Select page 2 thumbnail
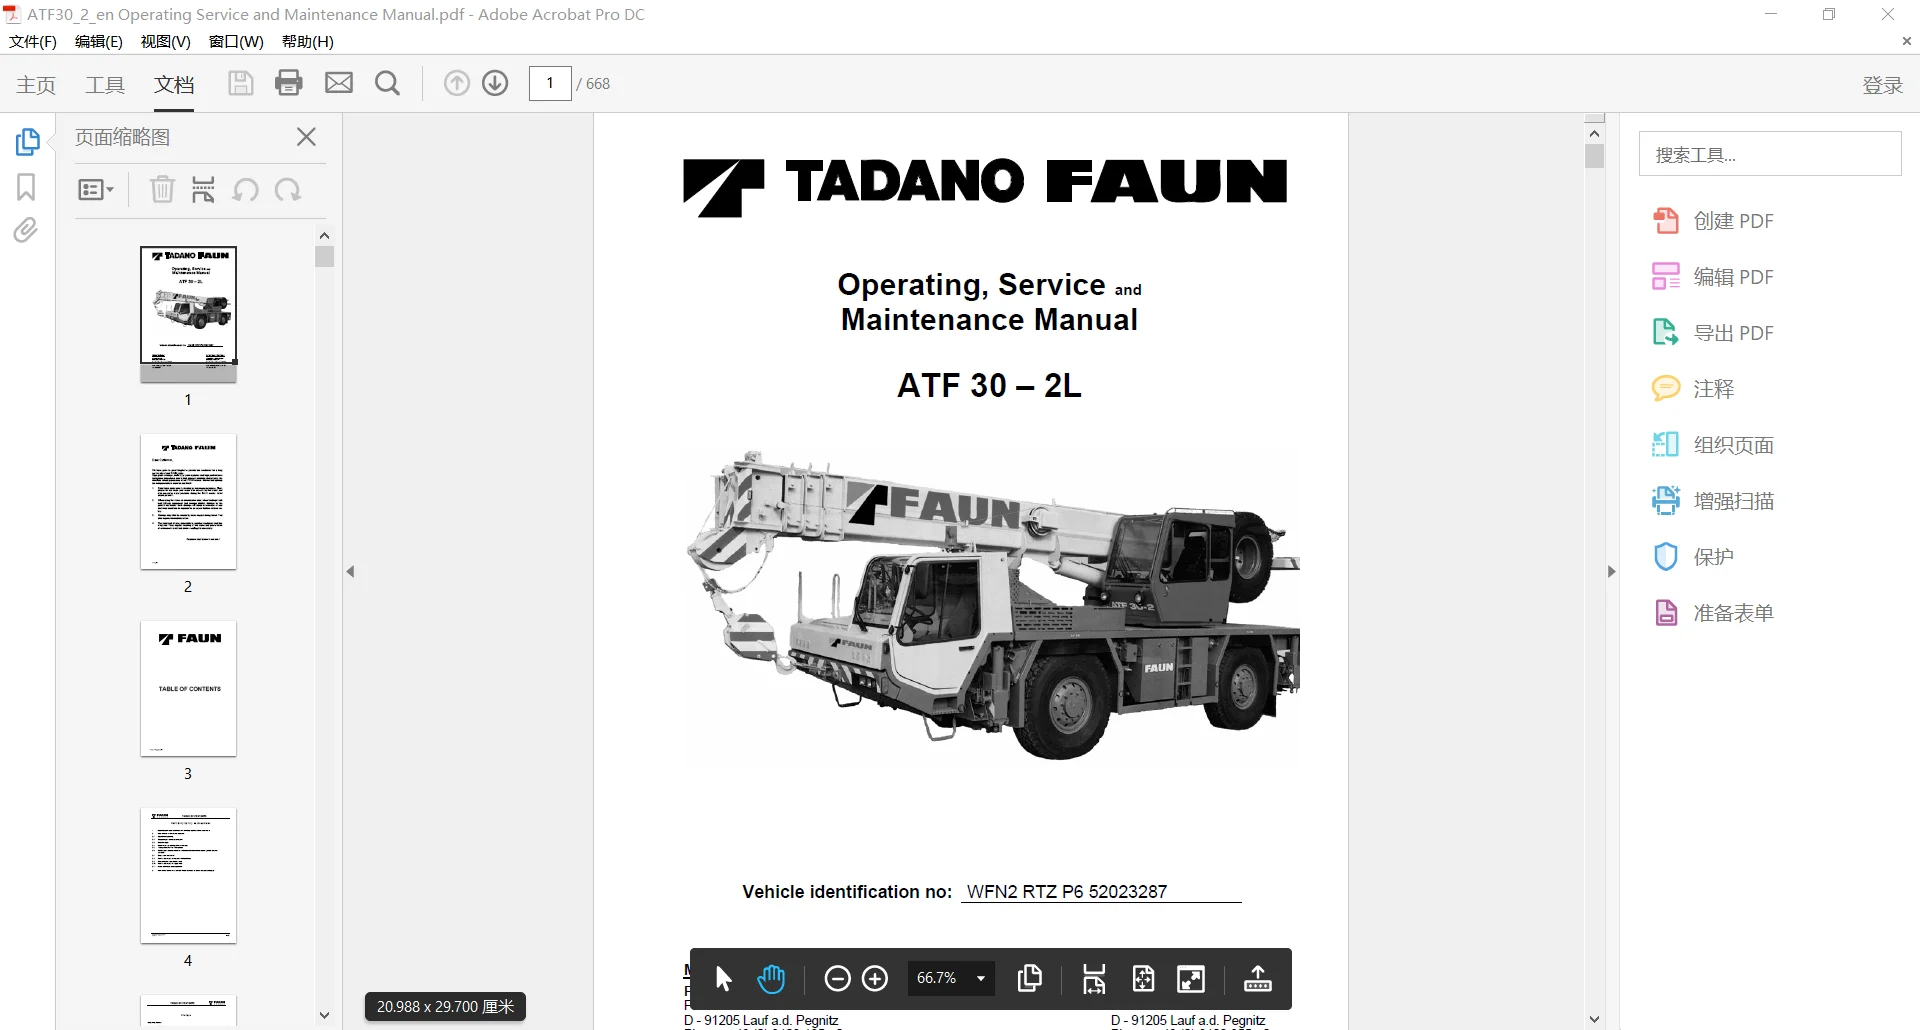The image size is (1920, 1030). click(x=188, y=502)
